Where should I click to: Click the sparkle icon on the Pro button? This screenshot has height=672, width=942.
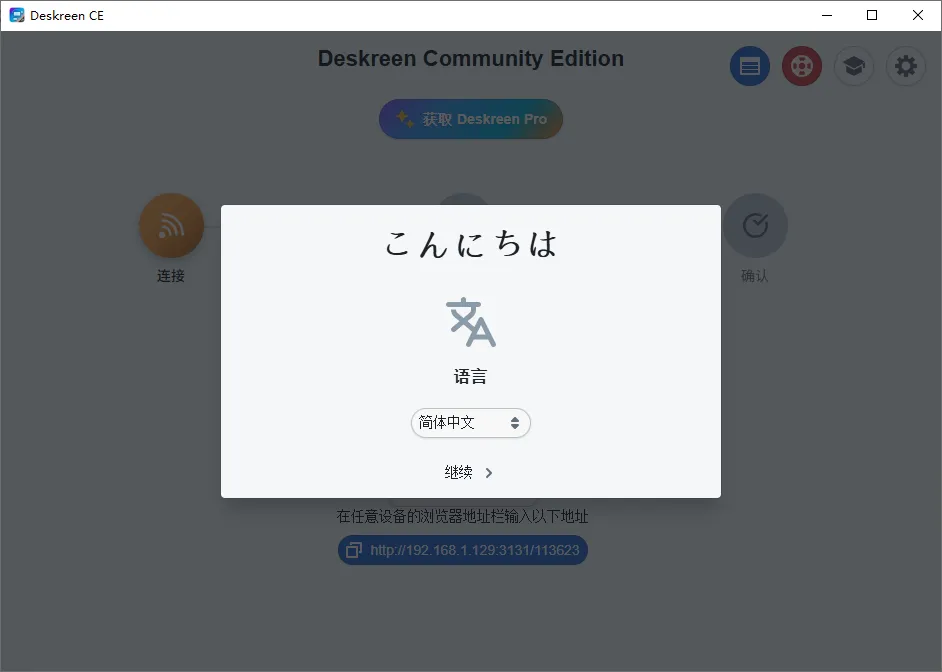pyautogui.click(x=405, y=119)
